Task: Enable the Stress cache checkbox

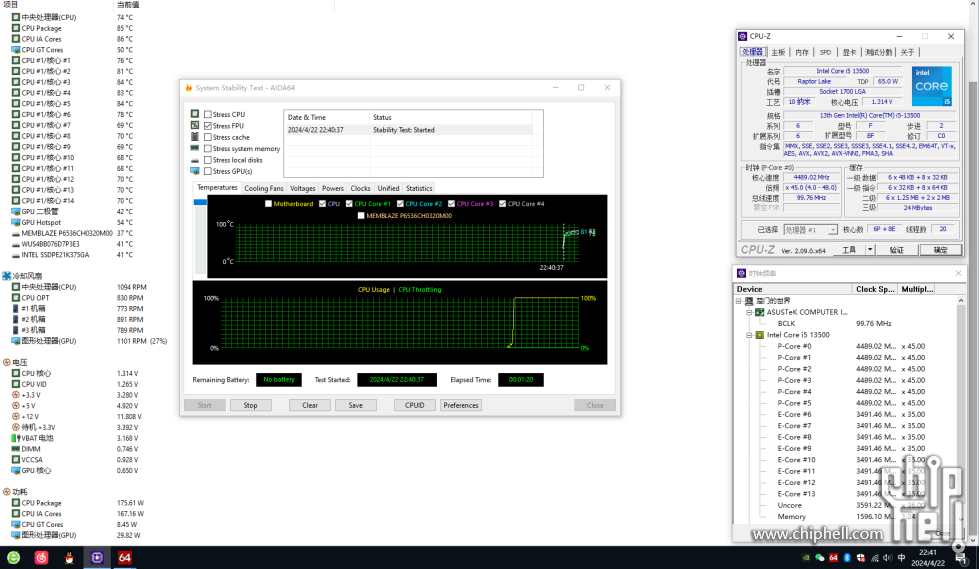Action: 208,137
